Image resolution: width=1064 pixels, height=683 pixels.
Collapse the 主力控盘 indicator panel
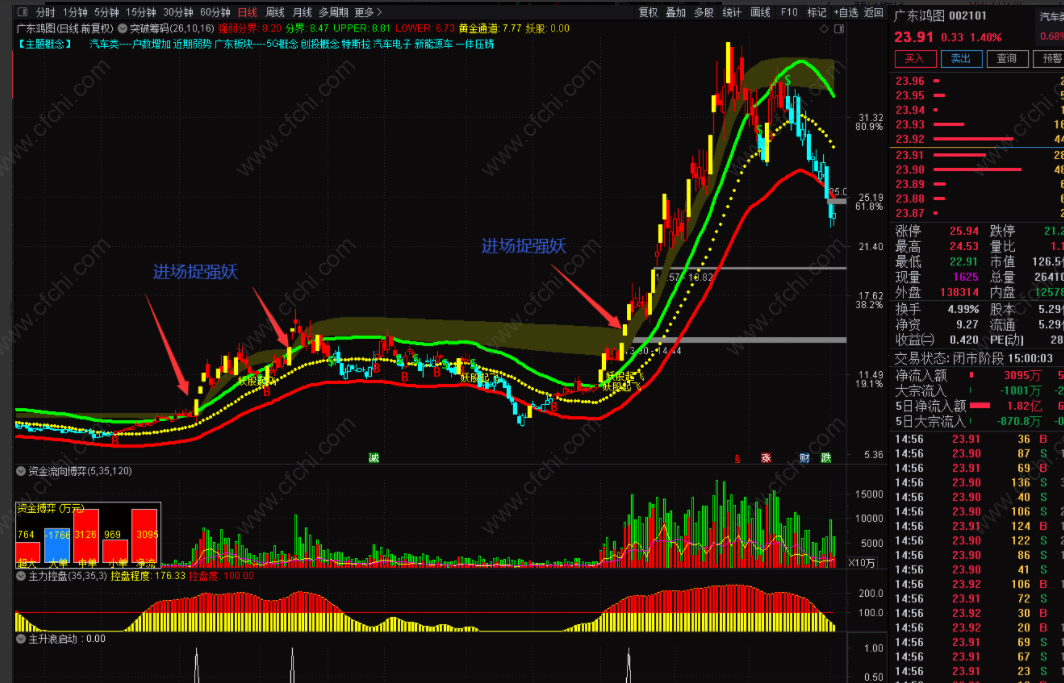tap(21, 576)
